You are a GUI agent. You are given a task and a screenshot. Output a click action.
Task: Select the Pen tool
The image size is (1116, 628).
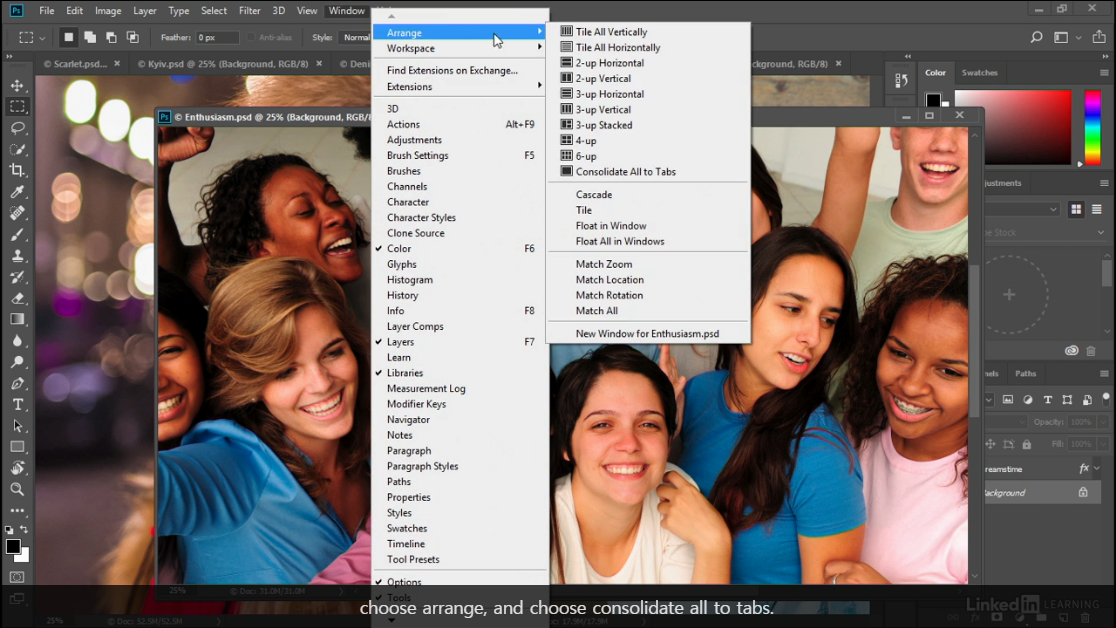tap(18, 383)
